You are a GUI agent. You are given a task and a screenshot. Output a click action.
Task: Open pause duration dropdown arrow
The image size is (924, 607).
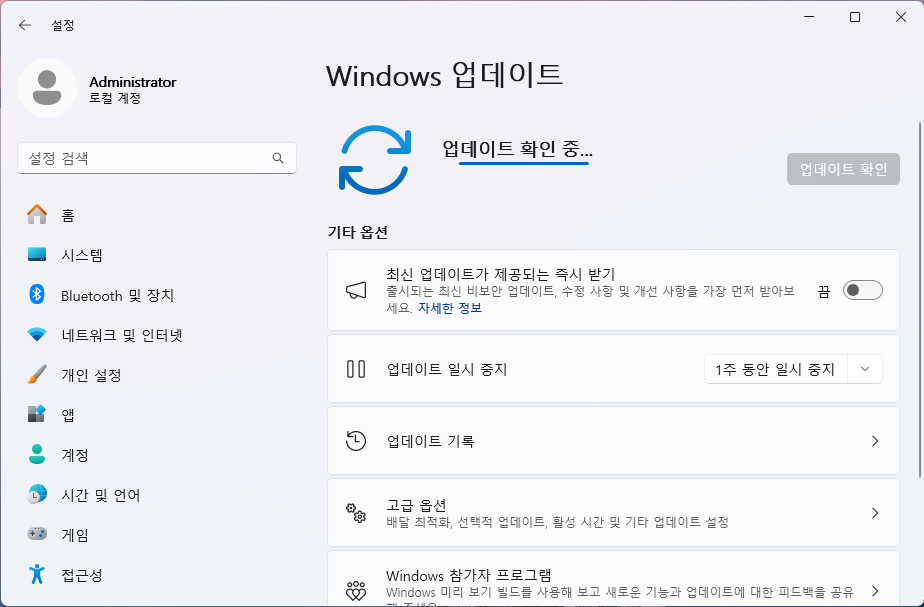click(865, 369)
